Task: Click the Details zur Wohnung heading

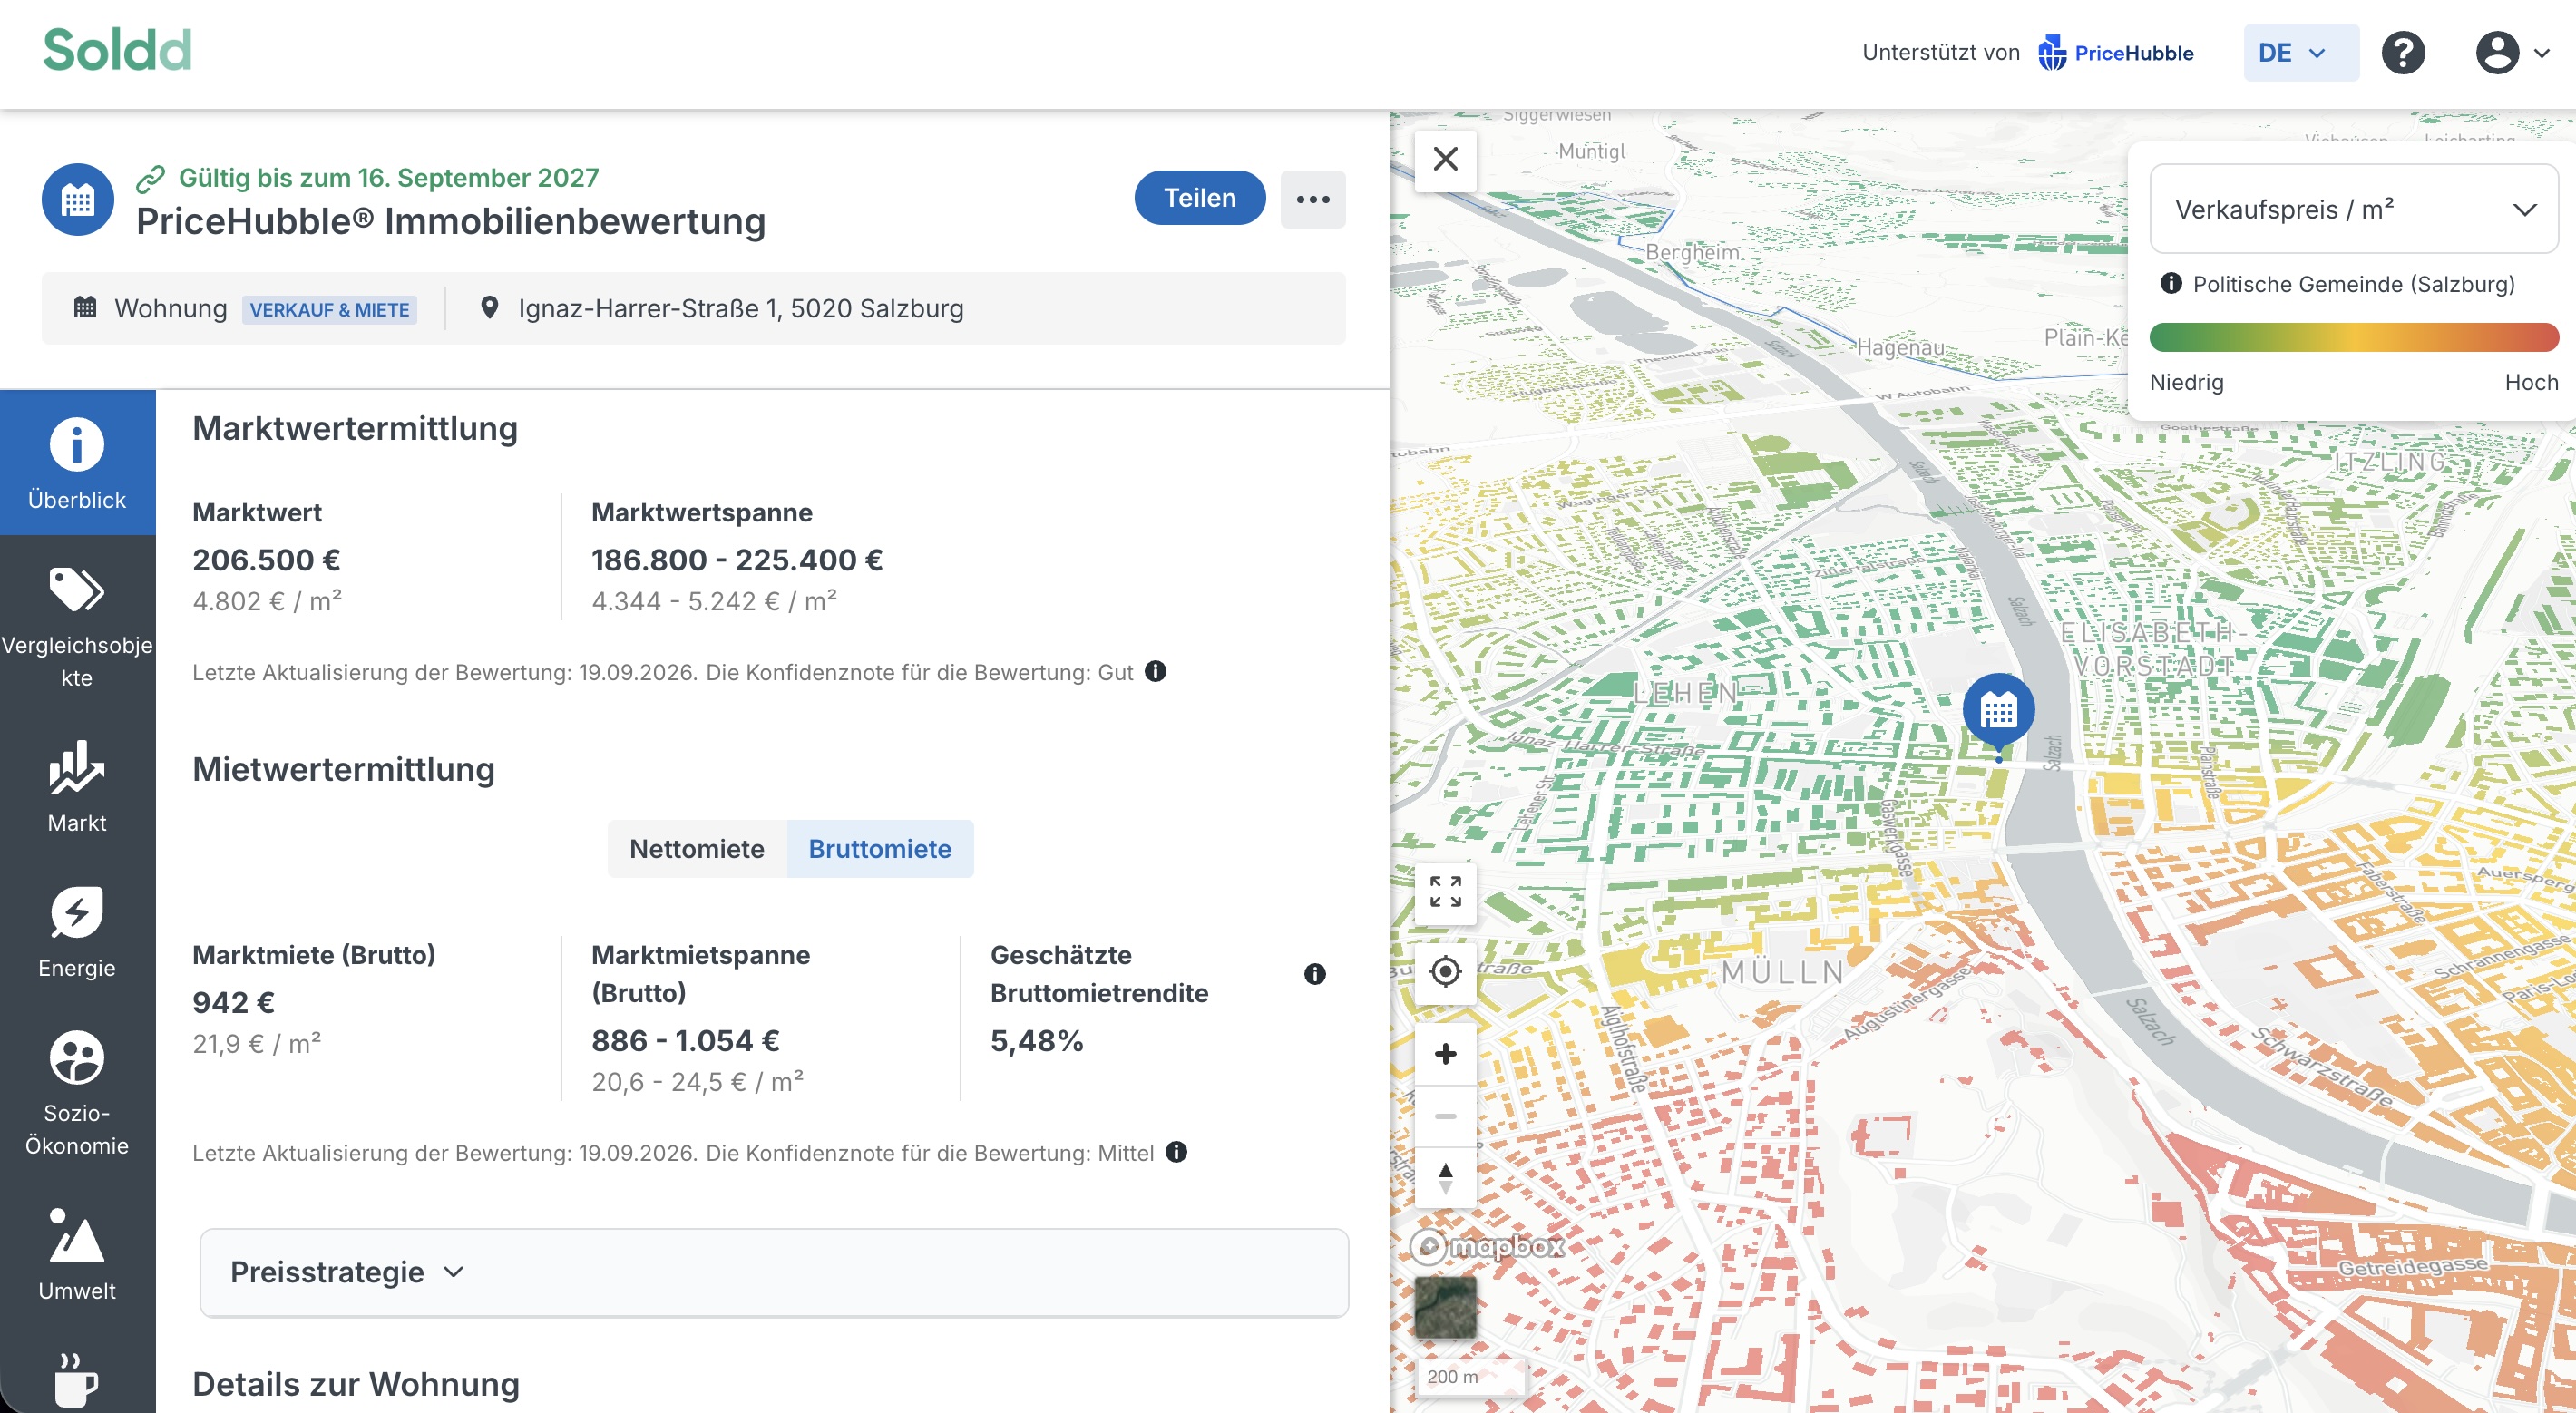Action: (x=356, y=1384)
